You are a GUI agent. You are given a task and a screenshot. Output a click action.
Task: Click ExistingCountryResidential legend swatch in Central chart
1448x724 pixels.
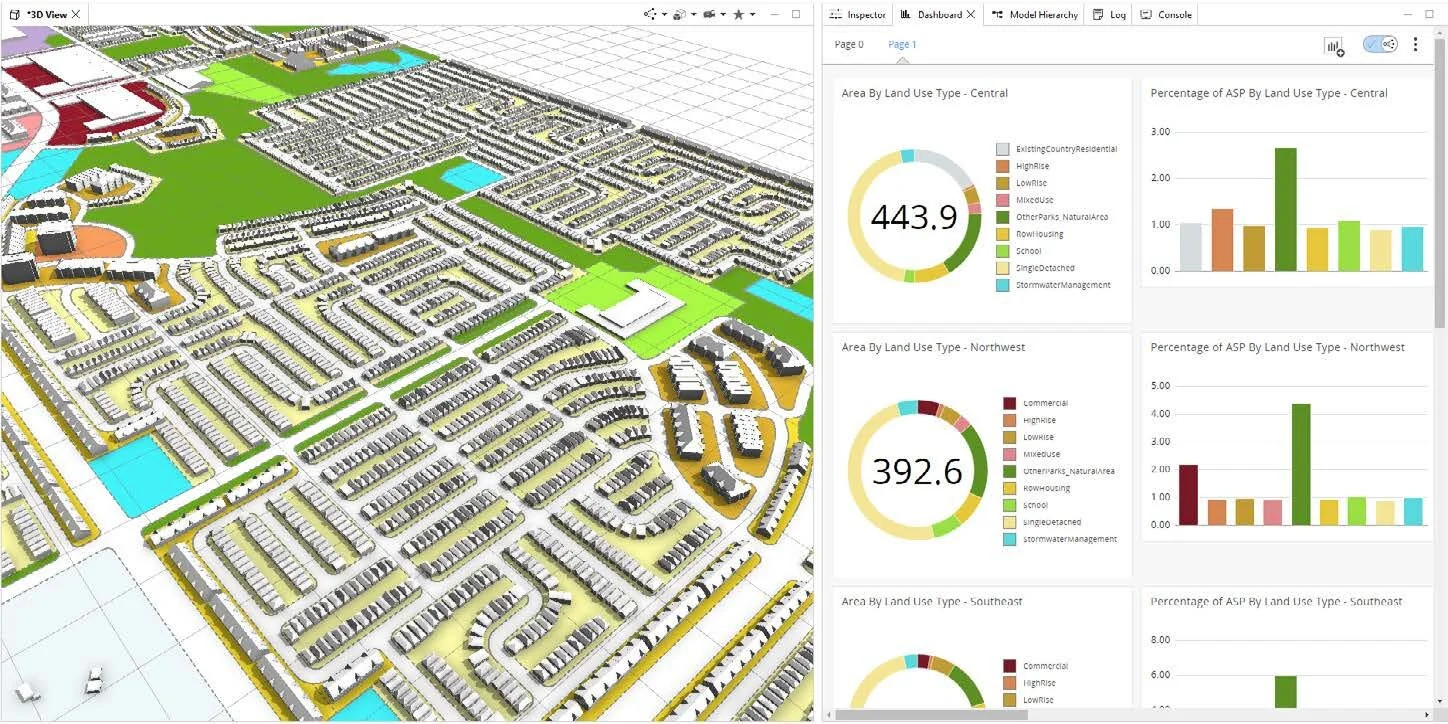[1002, 149]
